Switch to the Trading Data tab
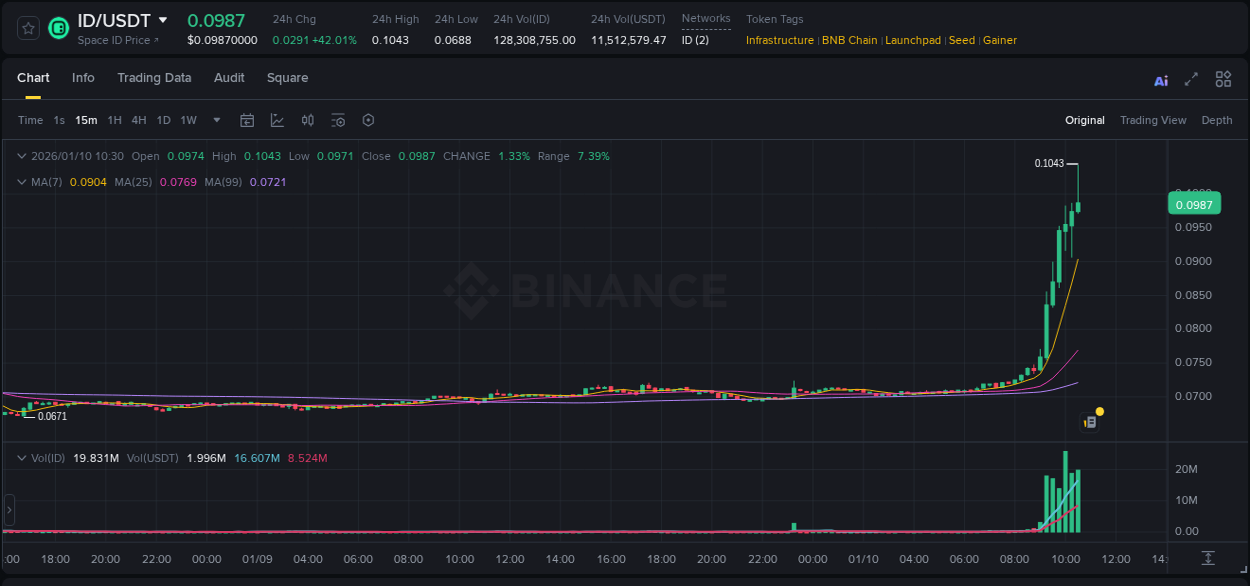Screen dimensions: 1250x586 (154, 77)
